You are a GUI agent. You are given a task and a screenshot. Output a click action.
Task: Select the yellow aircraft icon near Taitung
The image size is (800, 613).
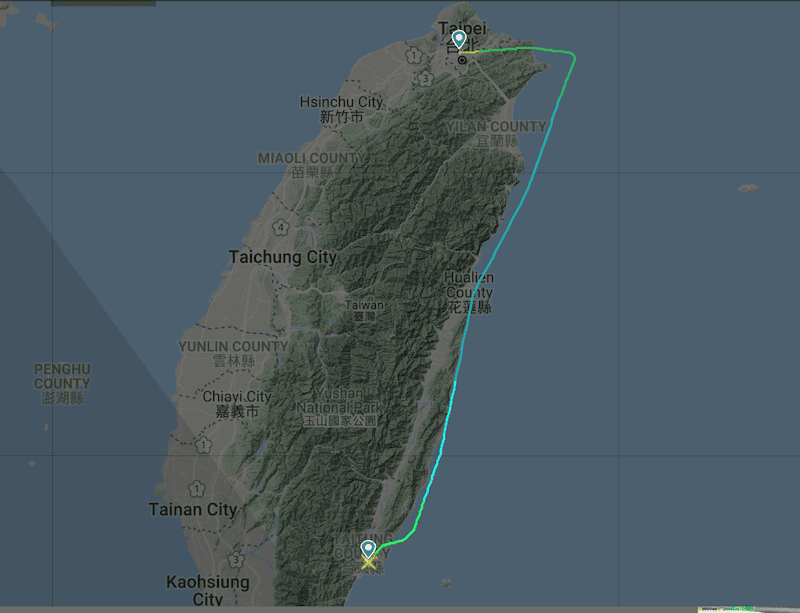[368, 562]
